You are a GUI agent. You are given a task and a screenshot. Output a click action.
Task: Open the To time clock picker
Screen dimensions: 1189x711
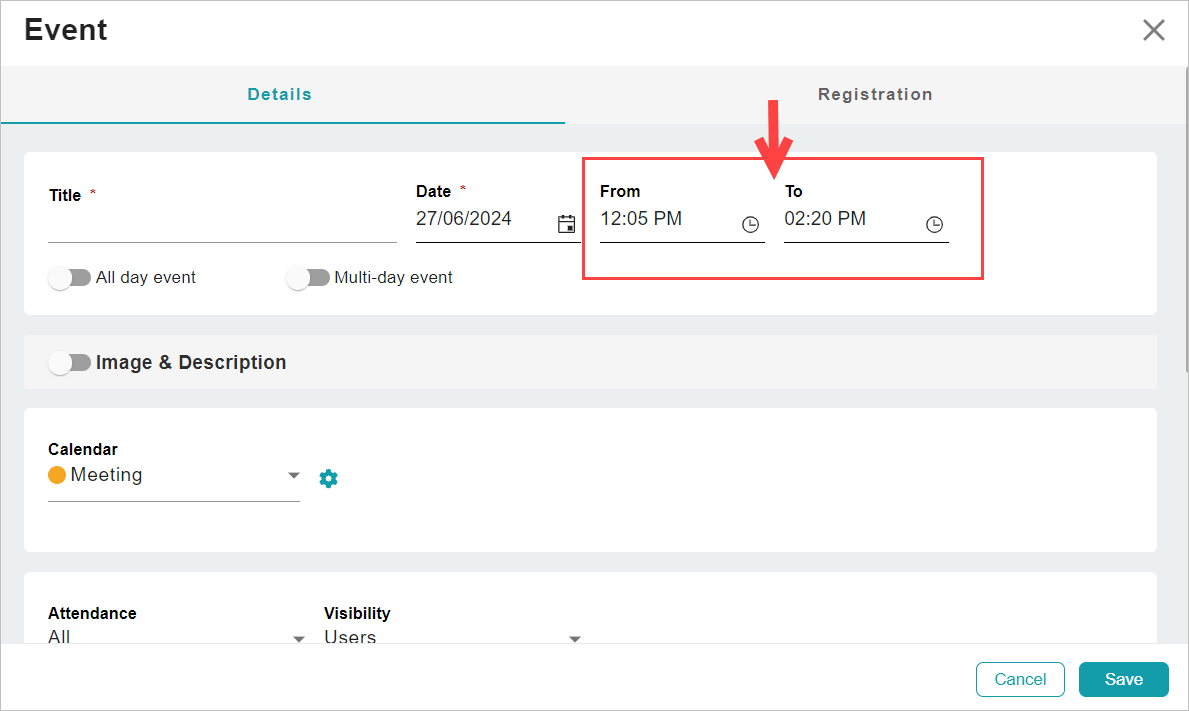point(934,224)
